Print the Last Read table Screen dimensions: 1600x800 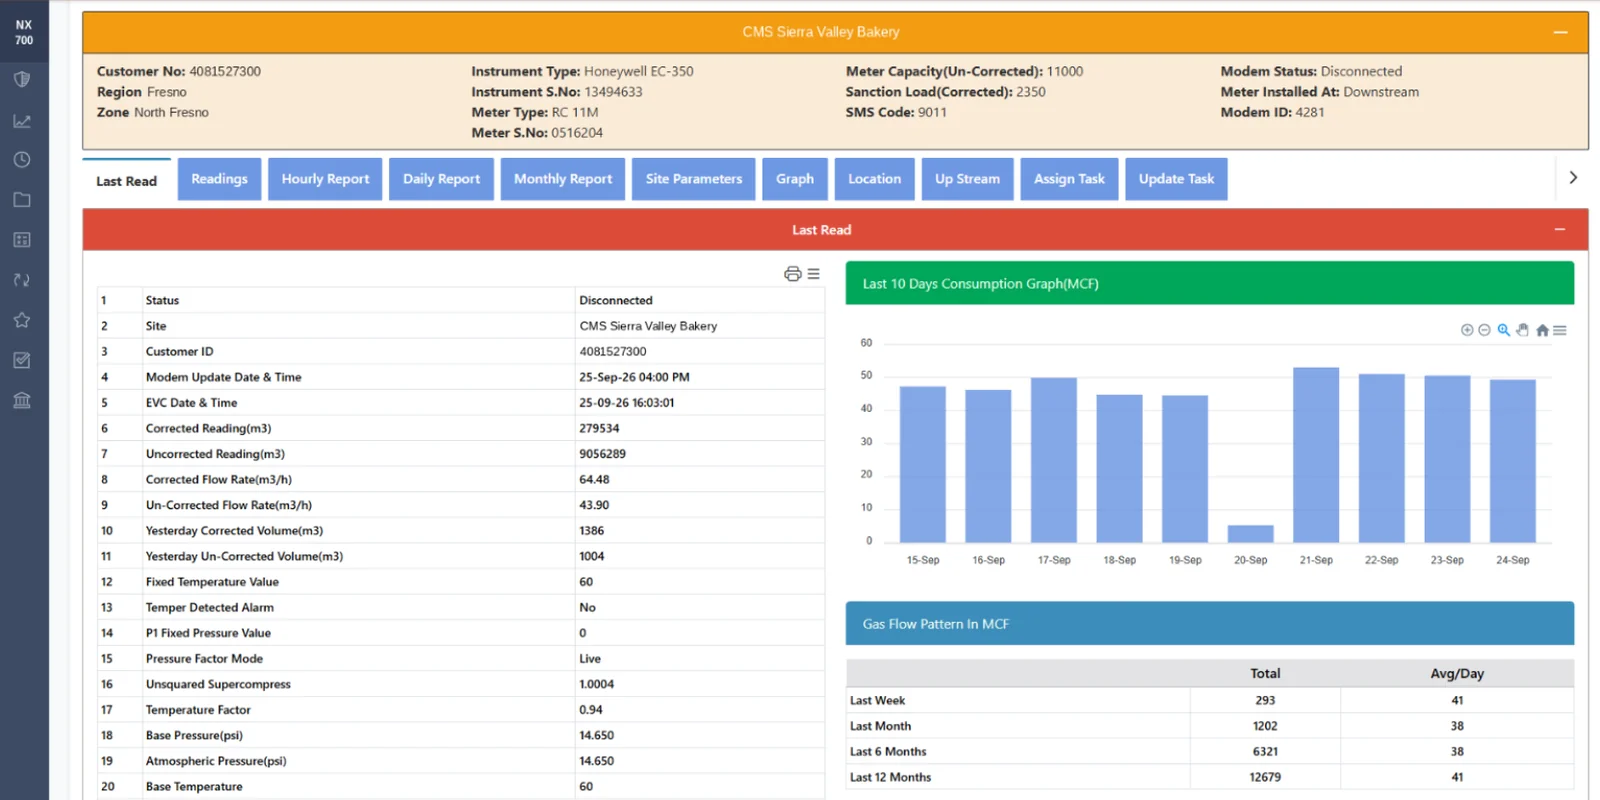tap(793, 274)
